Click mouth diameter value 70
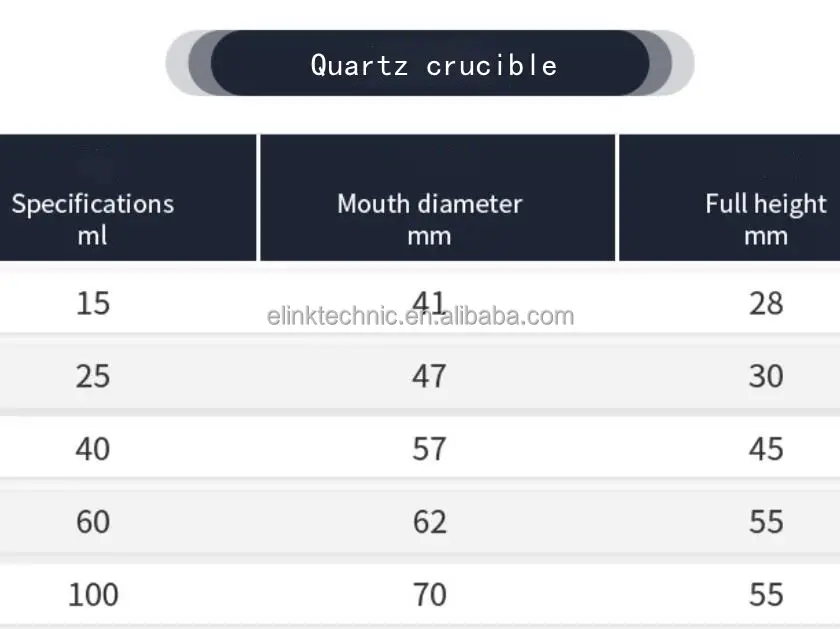 pyautogui.click(x=429, y=594)
